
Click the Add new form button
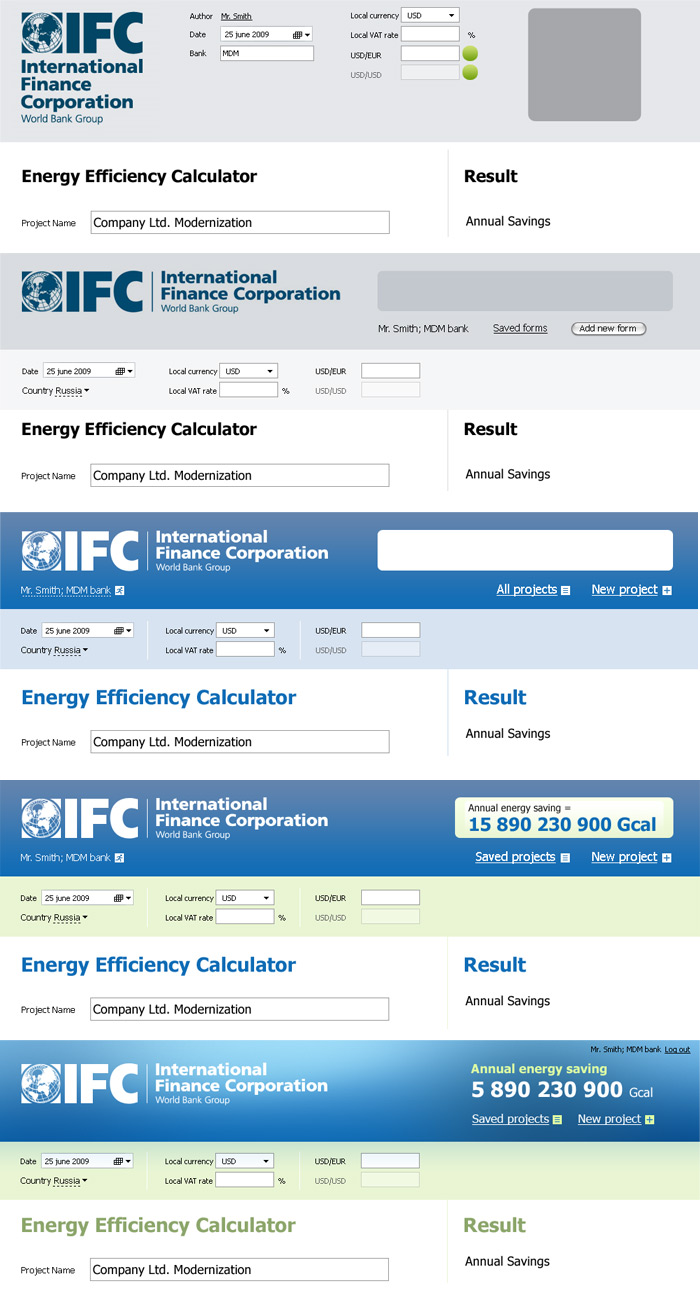[608, 328]
